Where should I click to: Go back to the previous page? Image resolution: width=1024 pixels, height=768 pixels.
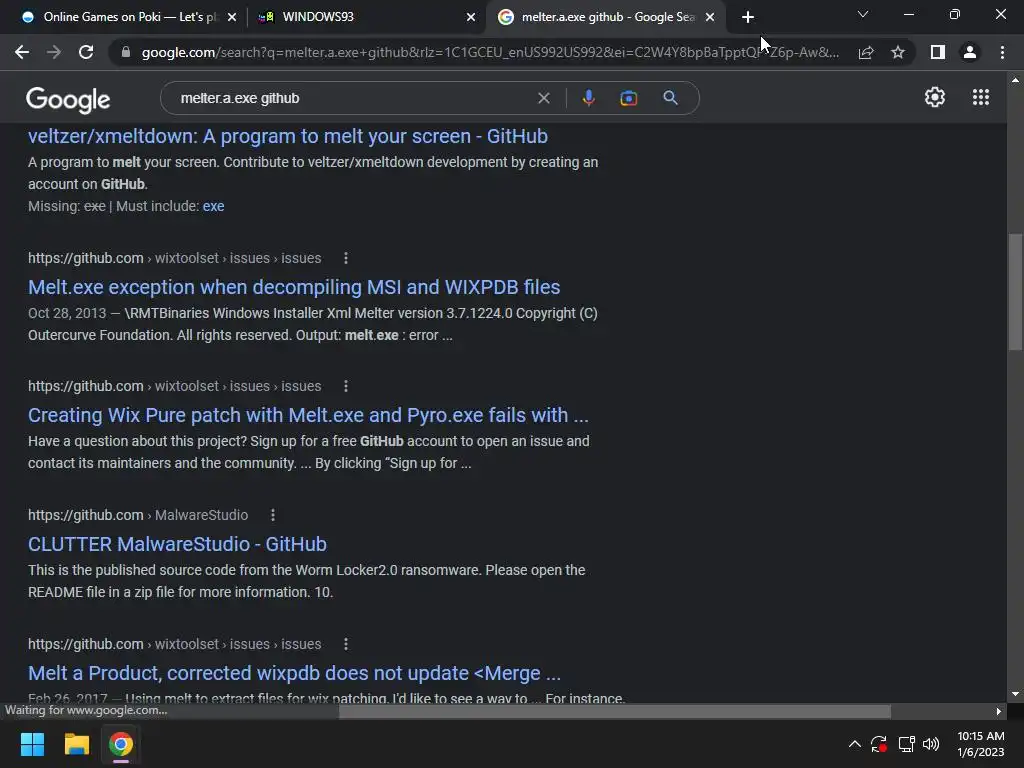(22, 52)
